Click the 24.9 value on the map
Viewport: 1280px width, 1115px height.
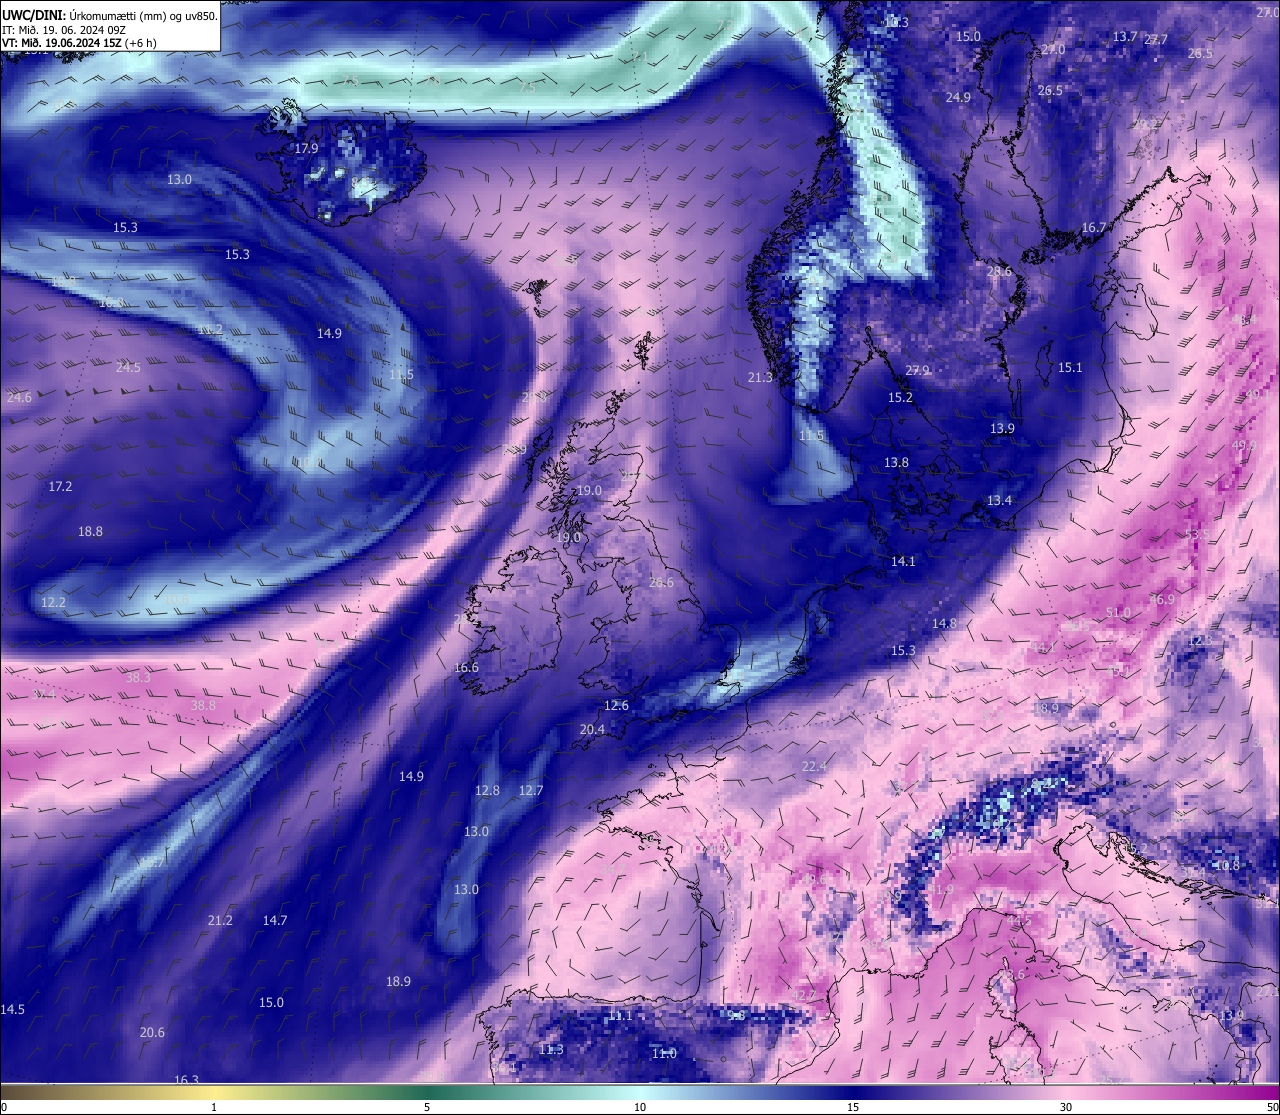click(x=958, y=97)
